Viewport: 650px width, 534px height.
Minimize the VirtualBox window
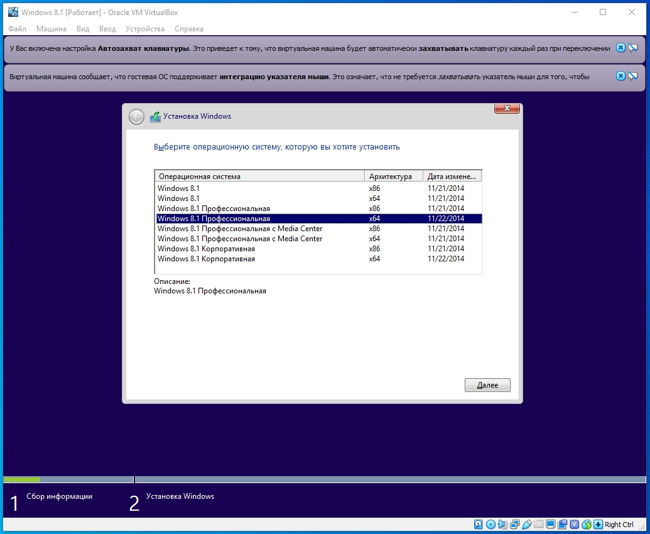click(x=575, y=12)
